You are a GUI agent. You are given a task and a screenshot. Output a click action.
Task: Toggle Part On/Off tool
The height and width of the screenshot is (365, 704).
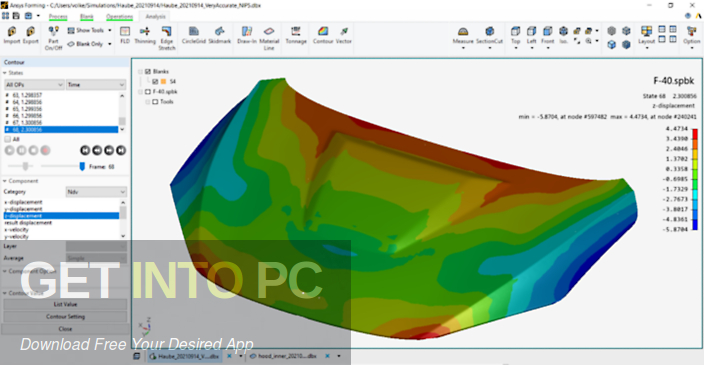click(x=53, y=38)
